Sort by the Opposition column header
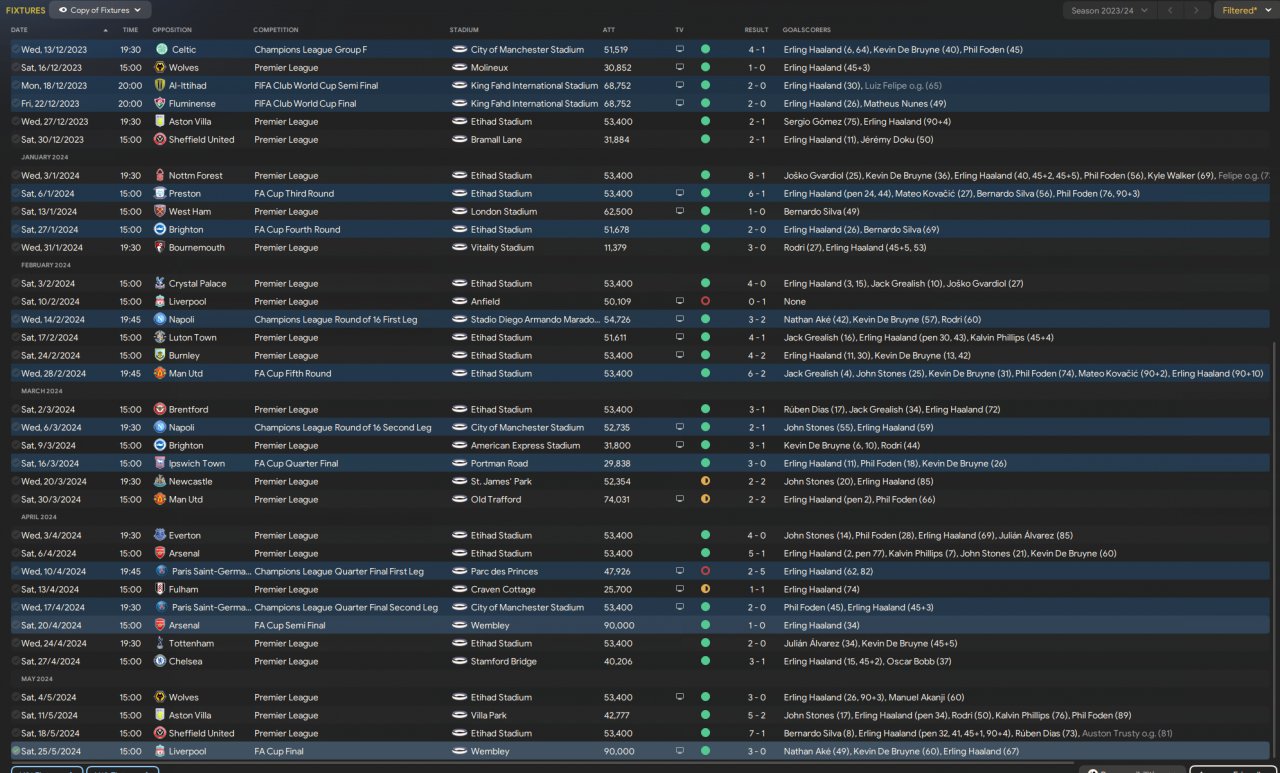Image resolution: width=1280 pixels, height=773 pixels. pyautogui.click(x=173, y=30)
